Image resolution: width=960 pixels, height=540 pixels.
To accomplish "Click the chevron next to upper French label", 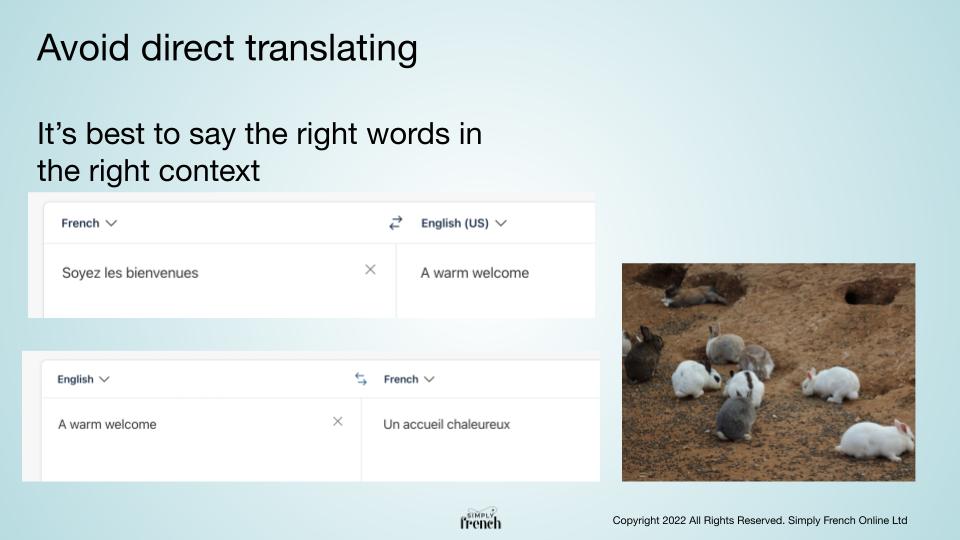I will 111,223.
